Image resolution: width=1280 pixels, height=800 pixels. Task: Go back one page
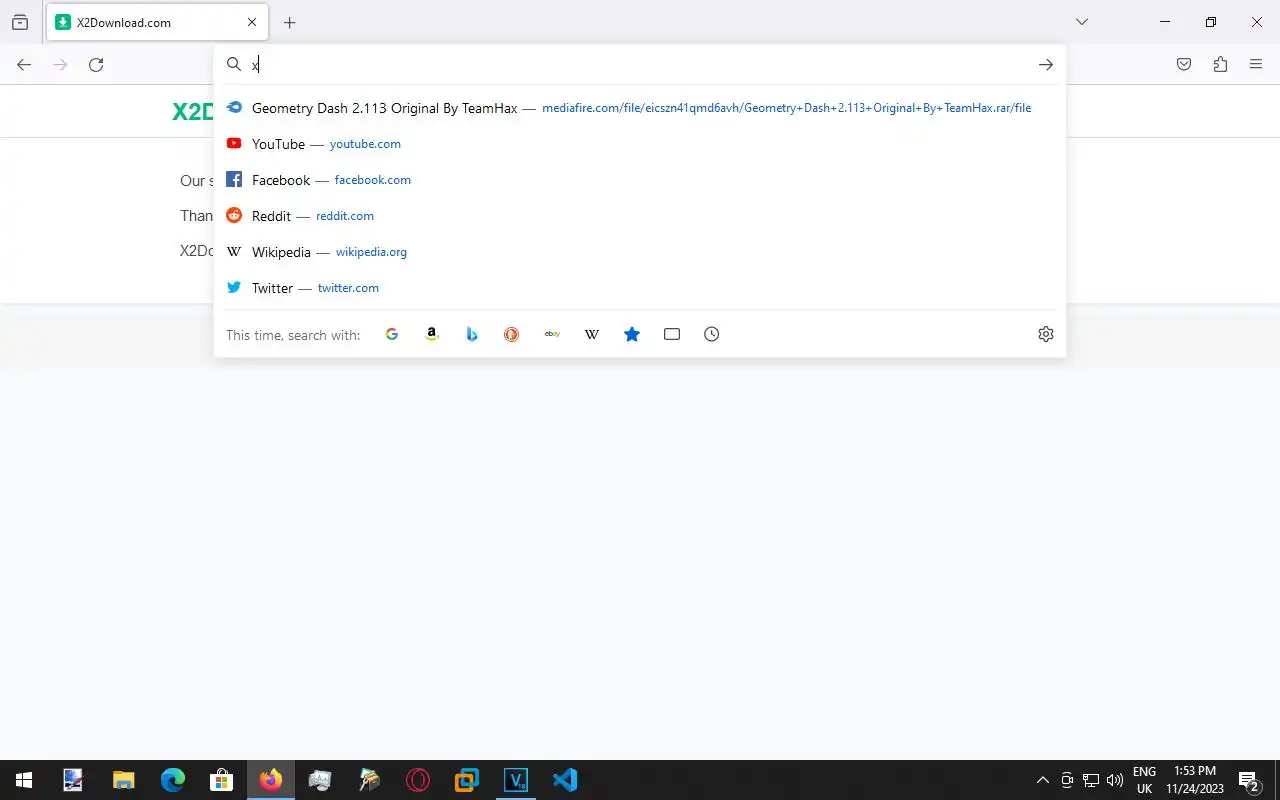(24, 64)
